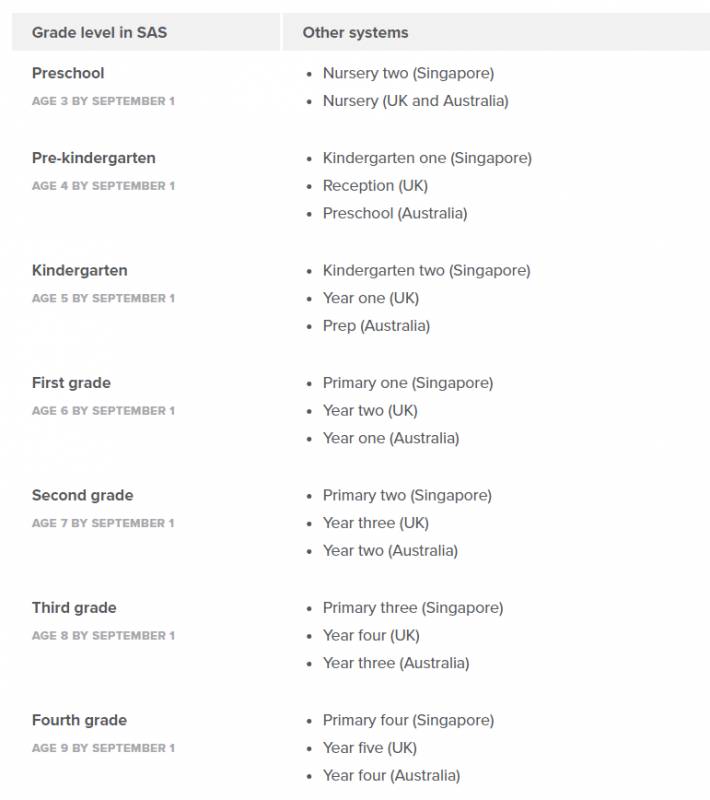The width and height of the screenshot is (710, 800).
Task: Select the Kindergarten grade heading
Action: click(x=80, y=270)
